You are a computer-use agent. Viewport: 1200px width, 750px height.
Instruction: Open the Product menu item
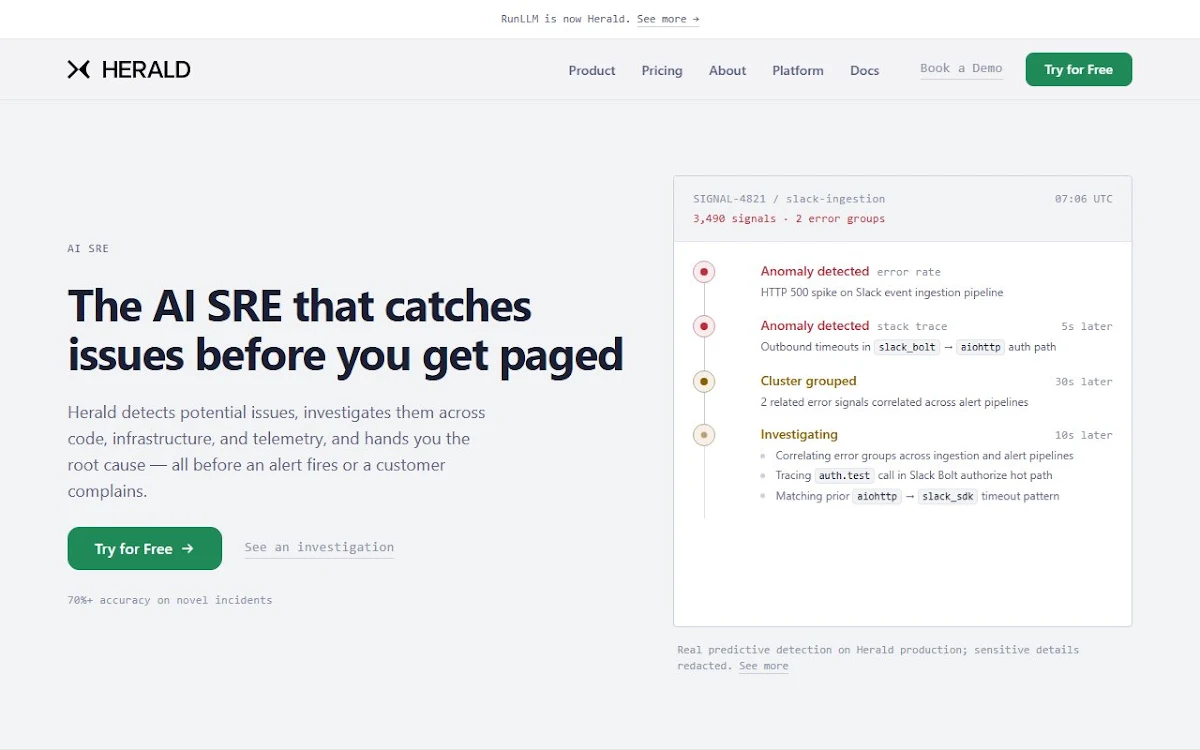click(592, 70)
